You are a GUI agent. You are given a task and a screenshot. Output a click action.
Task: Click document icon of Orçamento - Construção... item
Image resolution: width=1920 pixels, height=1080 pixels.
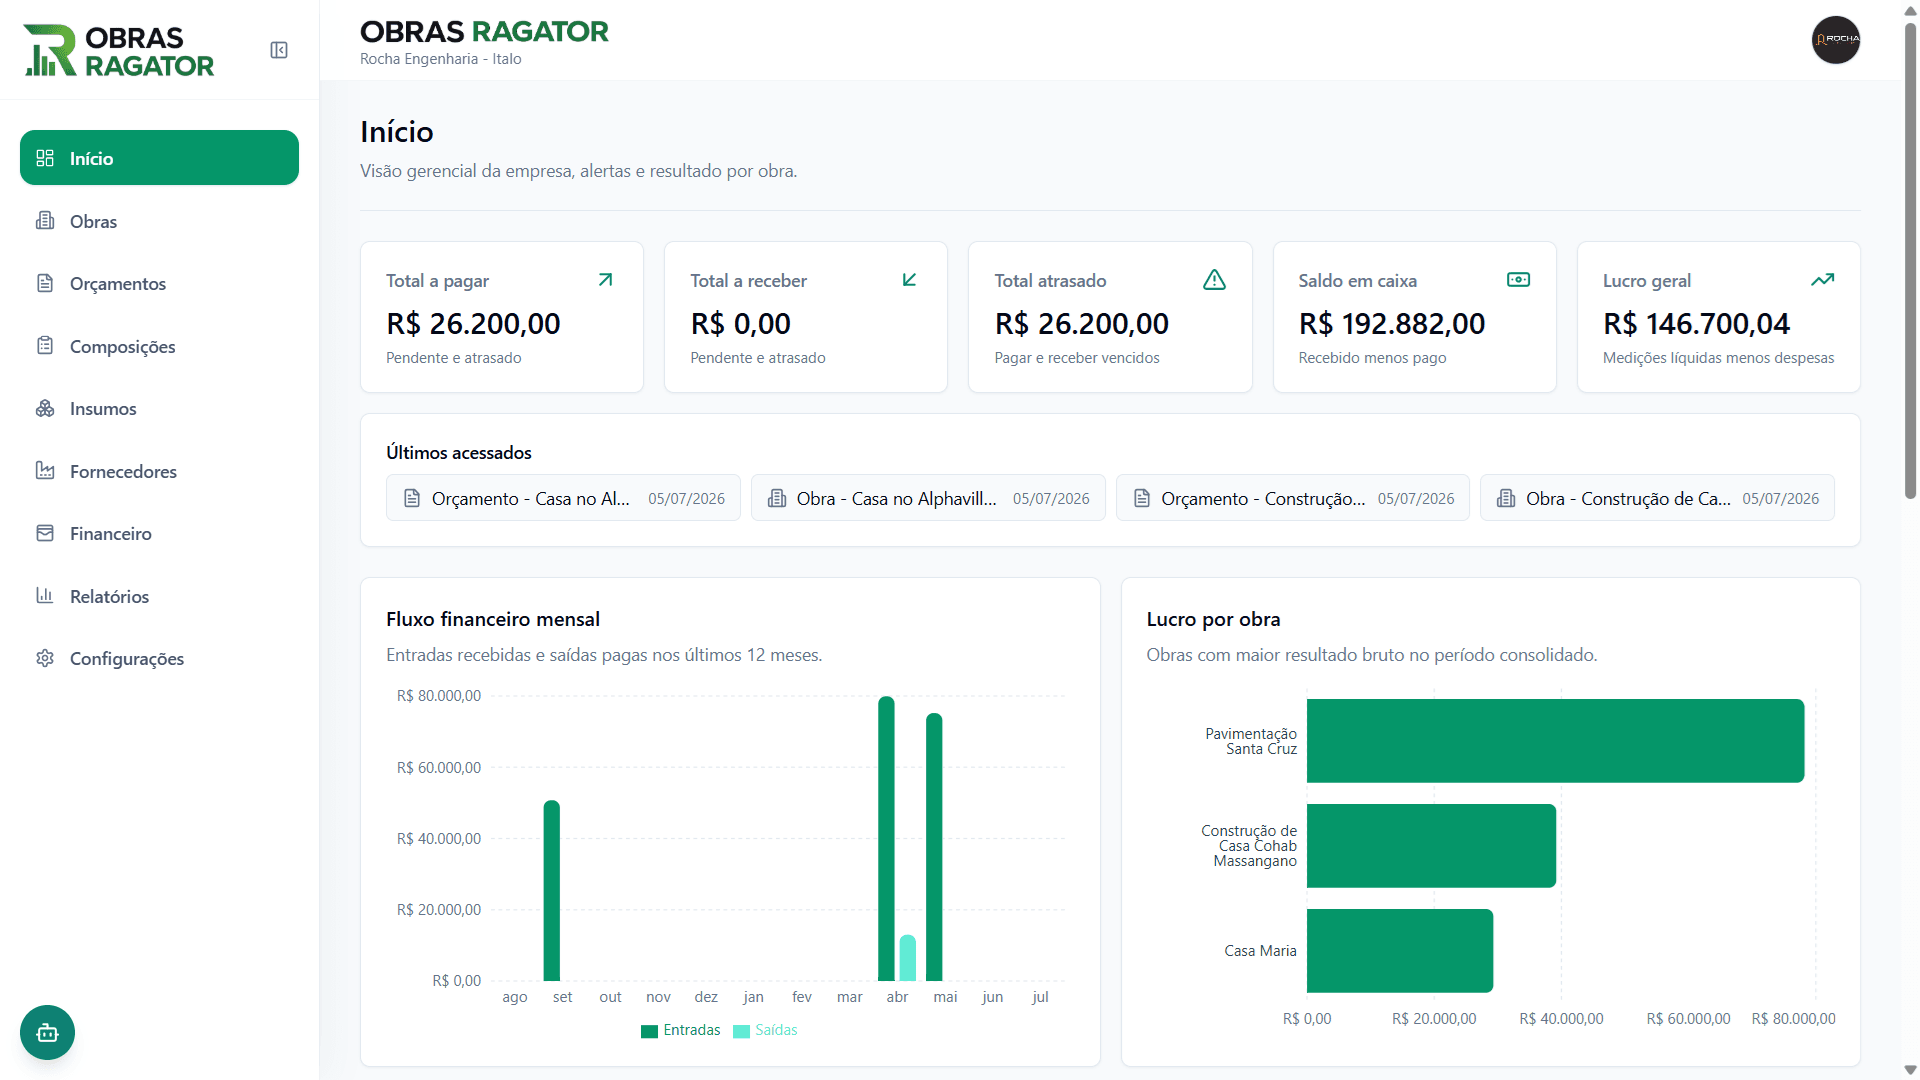click(x=1141, y=498)
